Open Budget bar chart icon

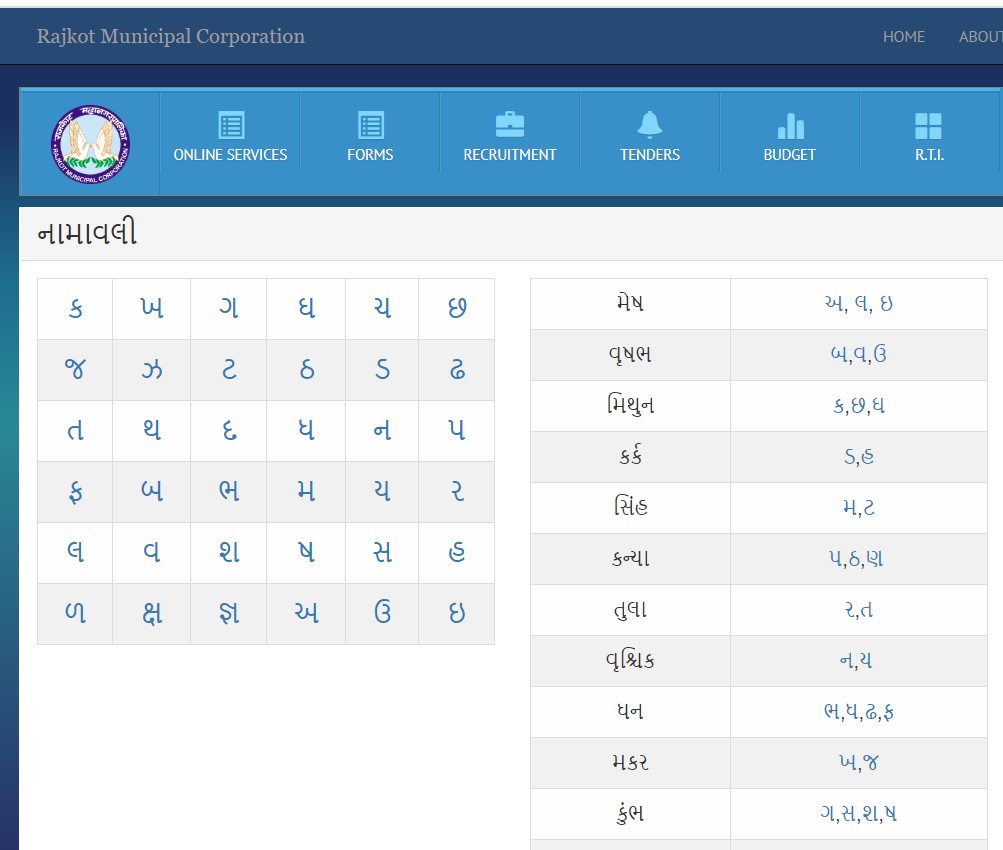pos(791,126)
